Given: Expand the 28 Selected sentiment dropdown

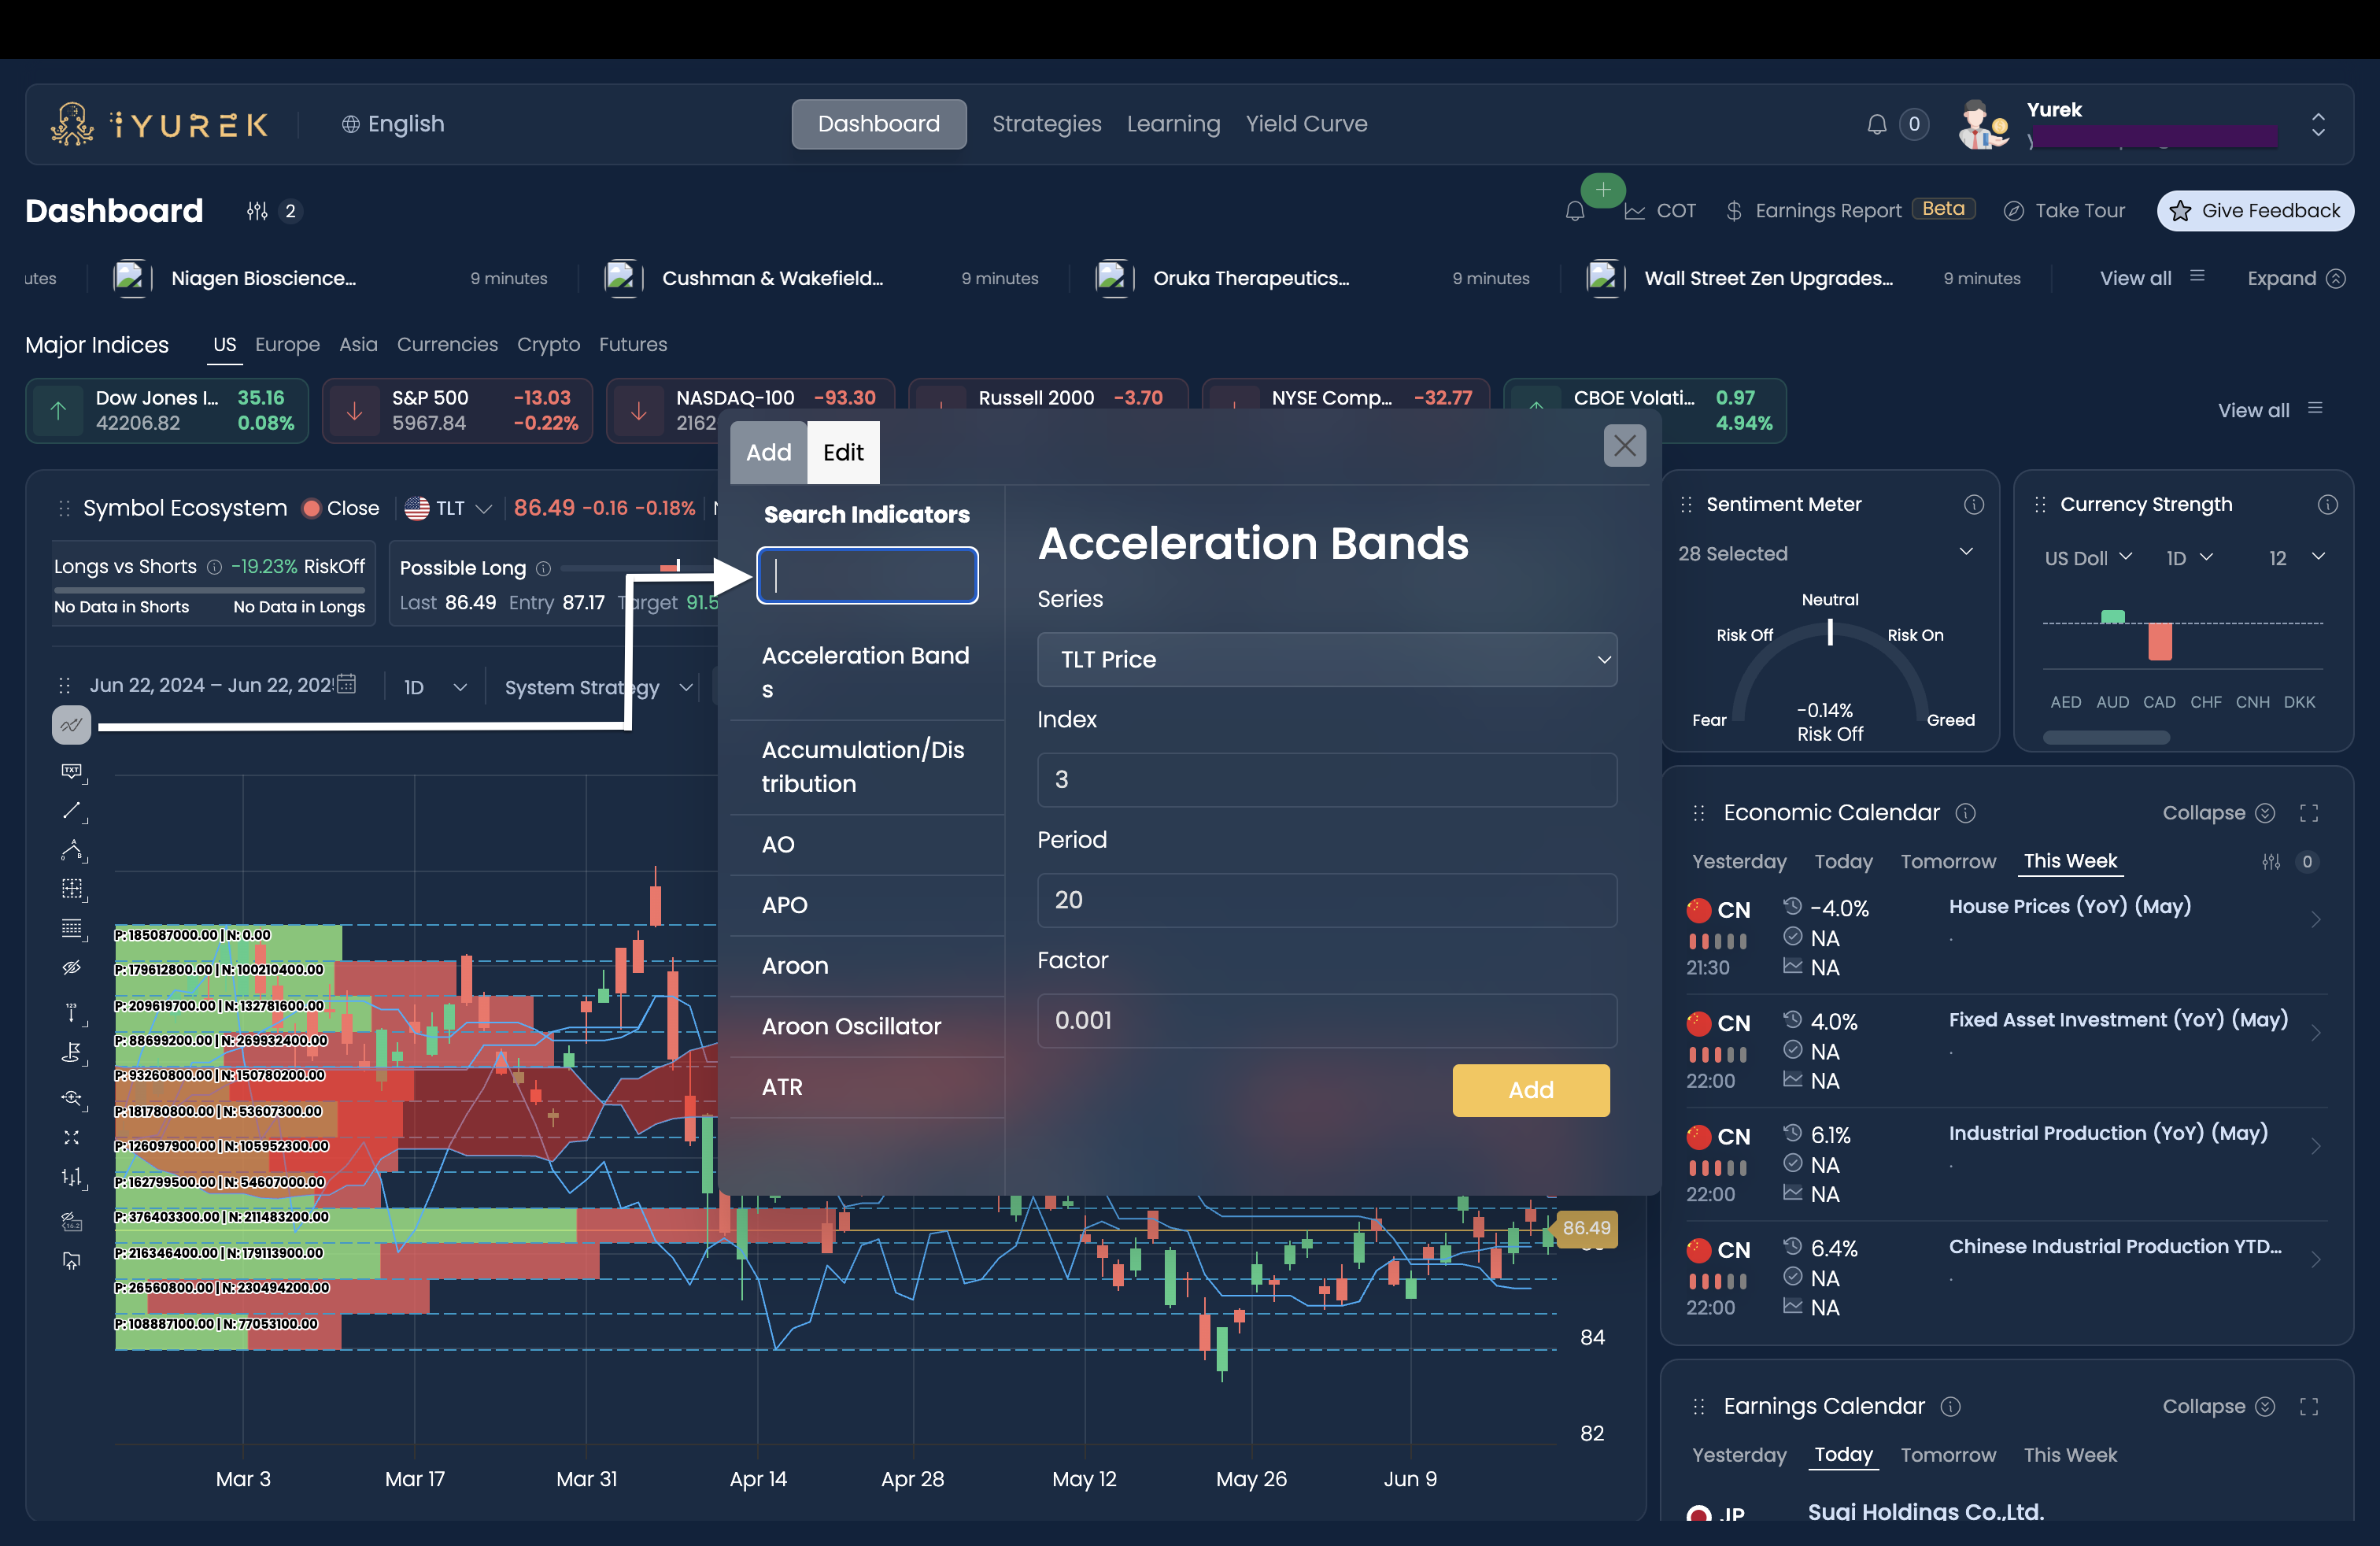Looking at the screenshot, I should [x=1824, y=553].
